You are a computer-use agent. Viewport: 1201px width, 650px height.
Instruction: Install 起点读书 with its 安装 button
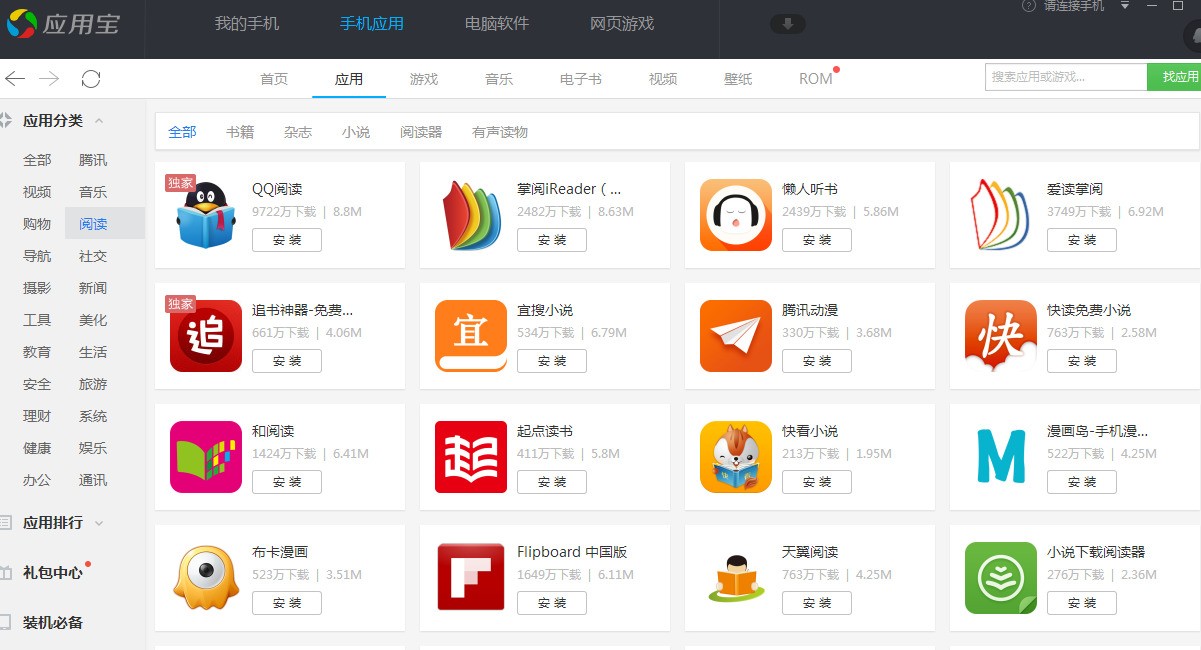tap(552, 482)
